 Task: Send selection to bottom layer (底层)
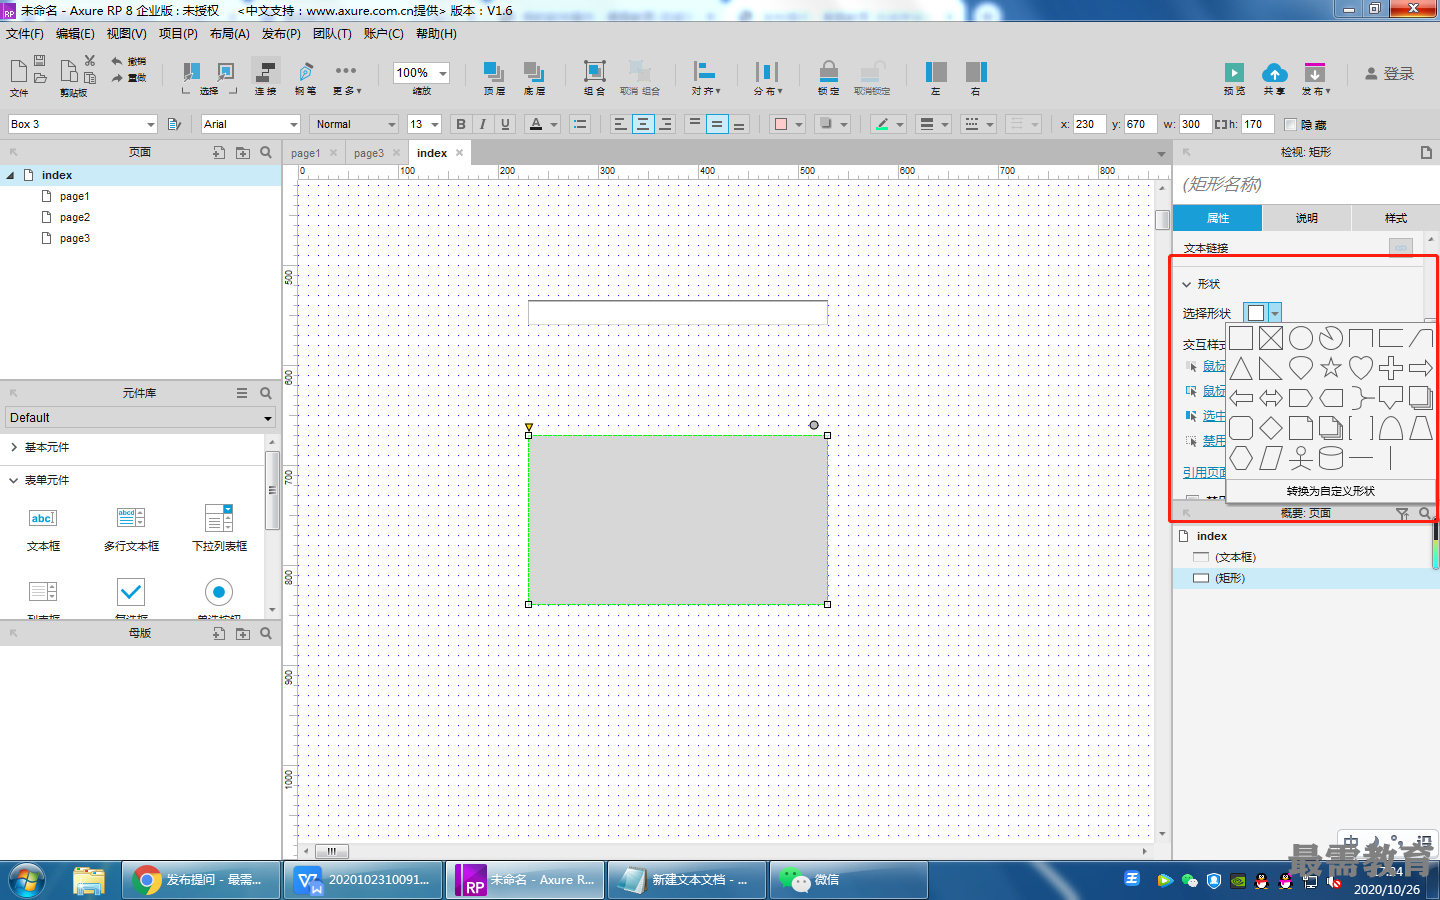pos(534,78)
